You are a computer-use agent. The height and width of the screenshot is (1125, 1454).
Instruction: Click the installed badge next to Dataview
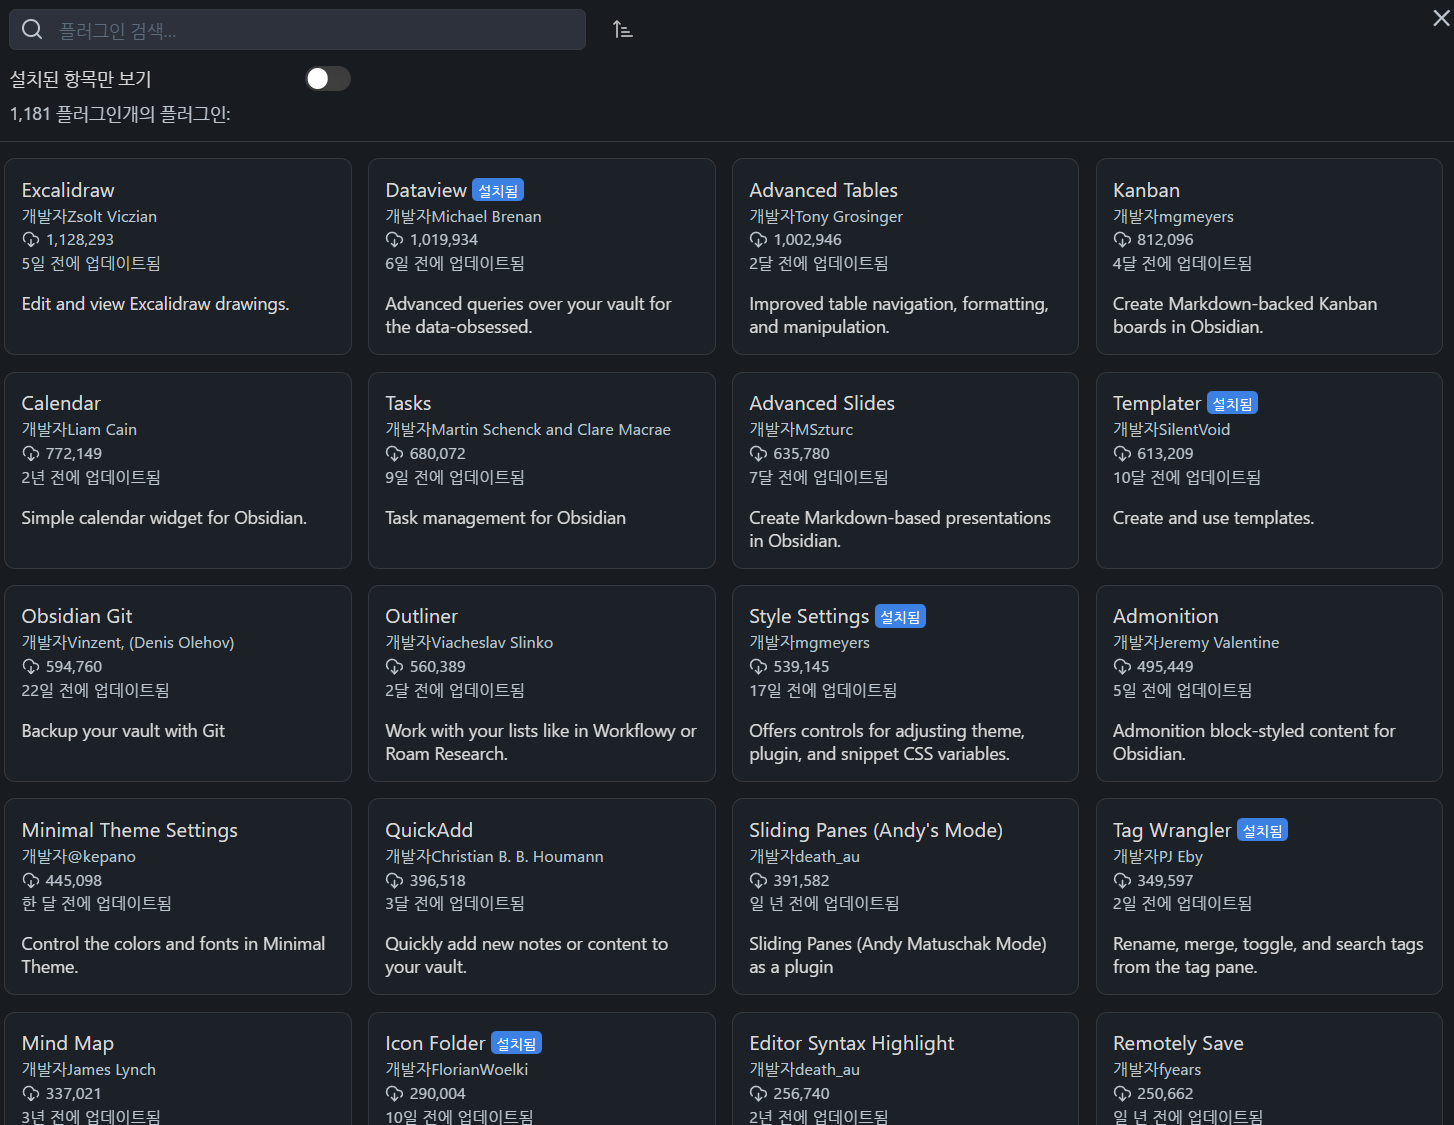tap(498, 190)
